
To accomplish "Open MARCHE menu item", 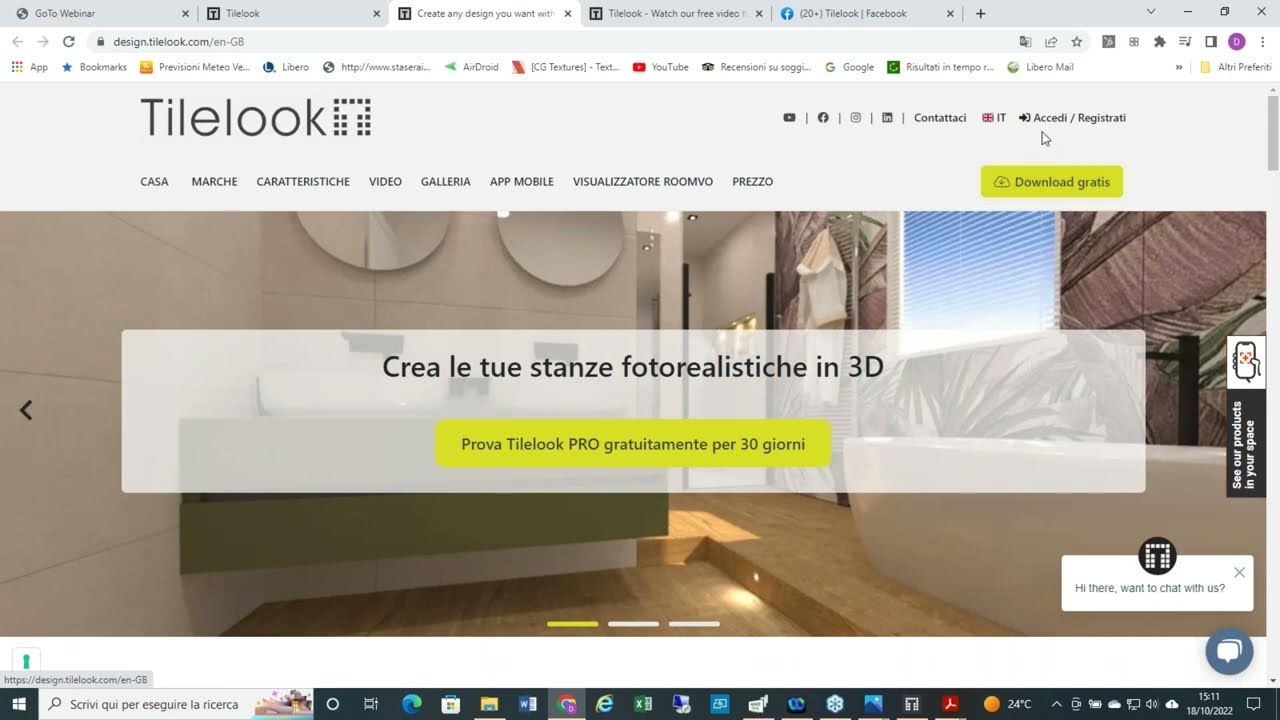I will tap(214, 182).
